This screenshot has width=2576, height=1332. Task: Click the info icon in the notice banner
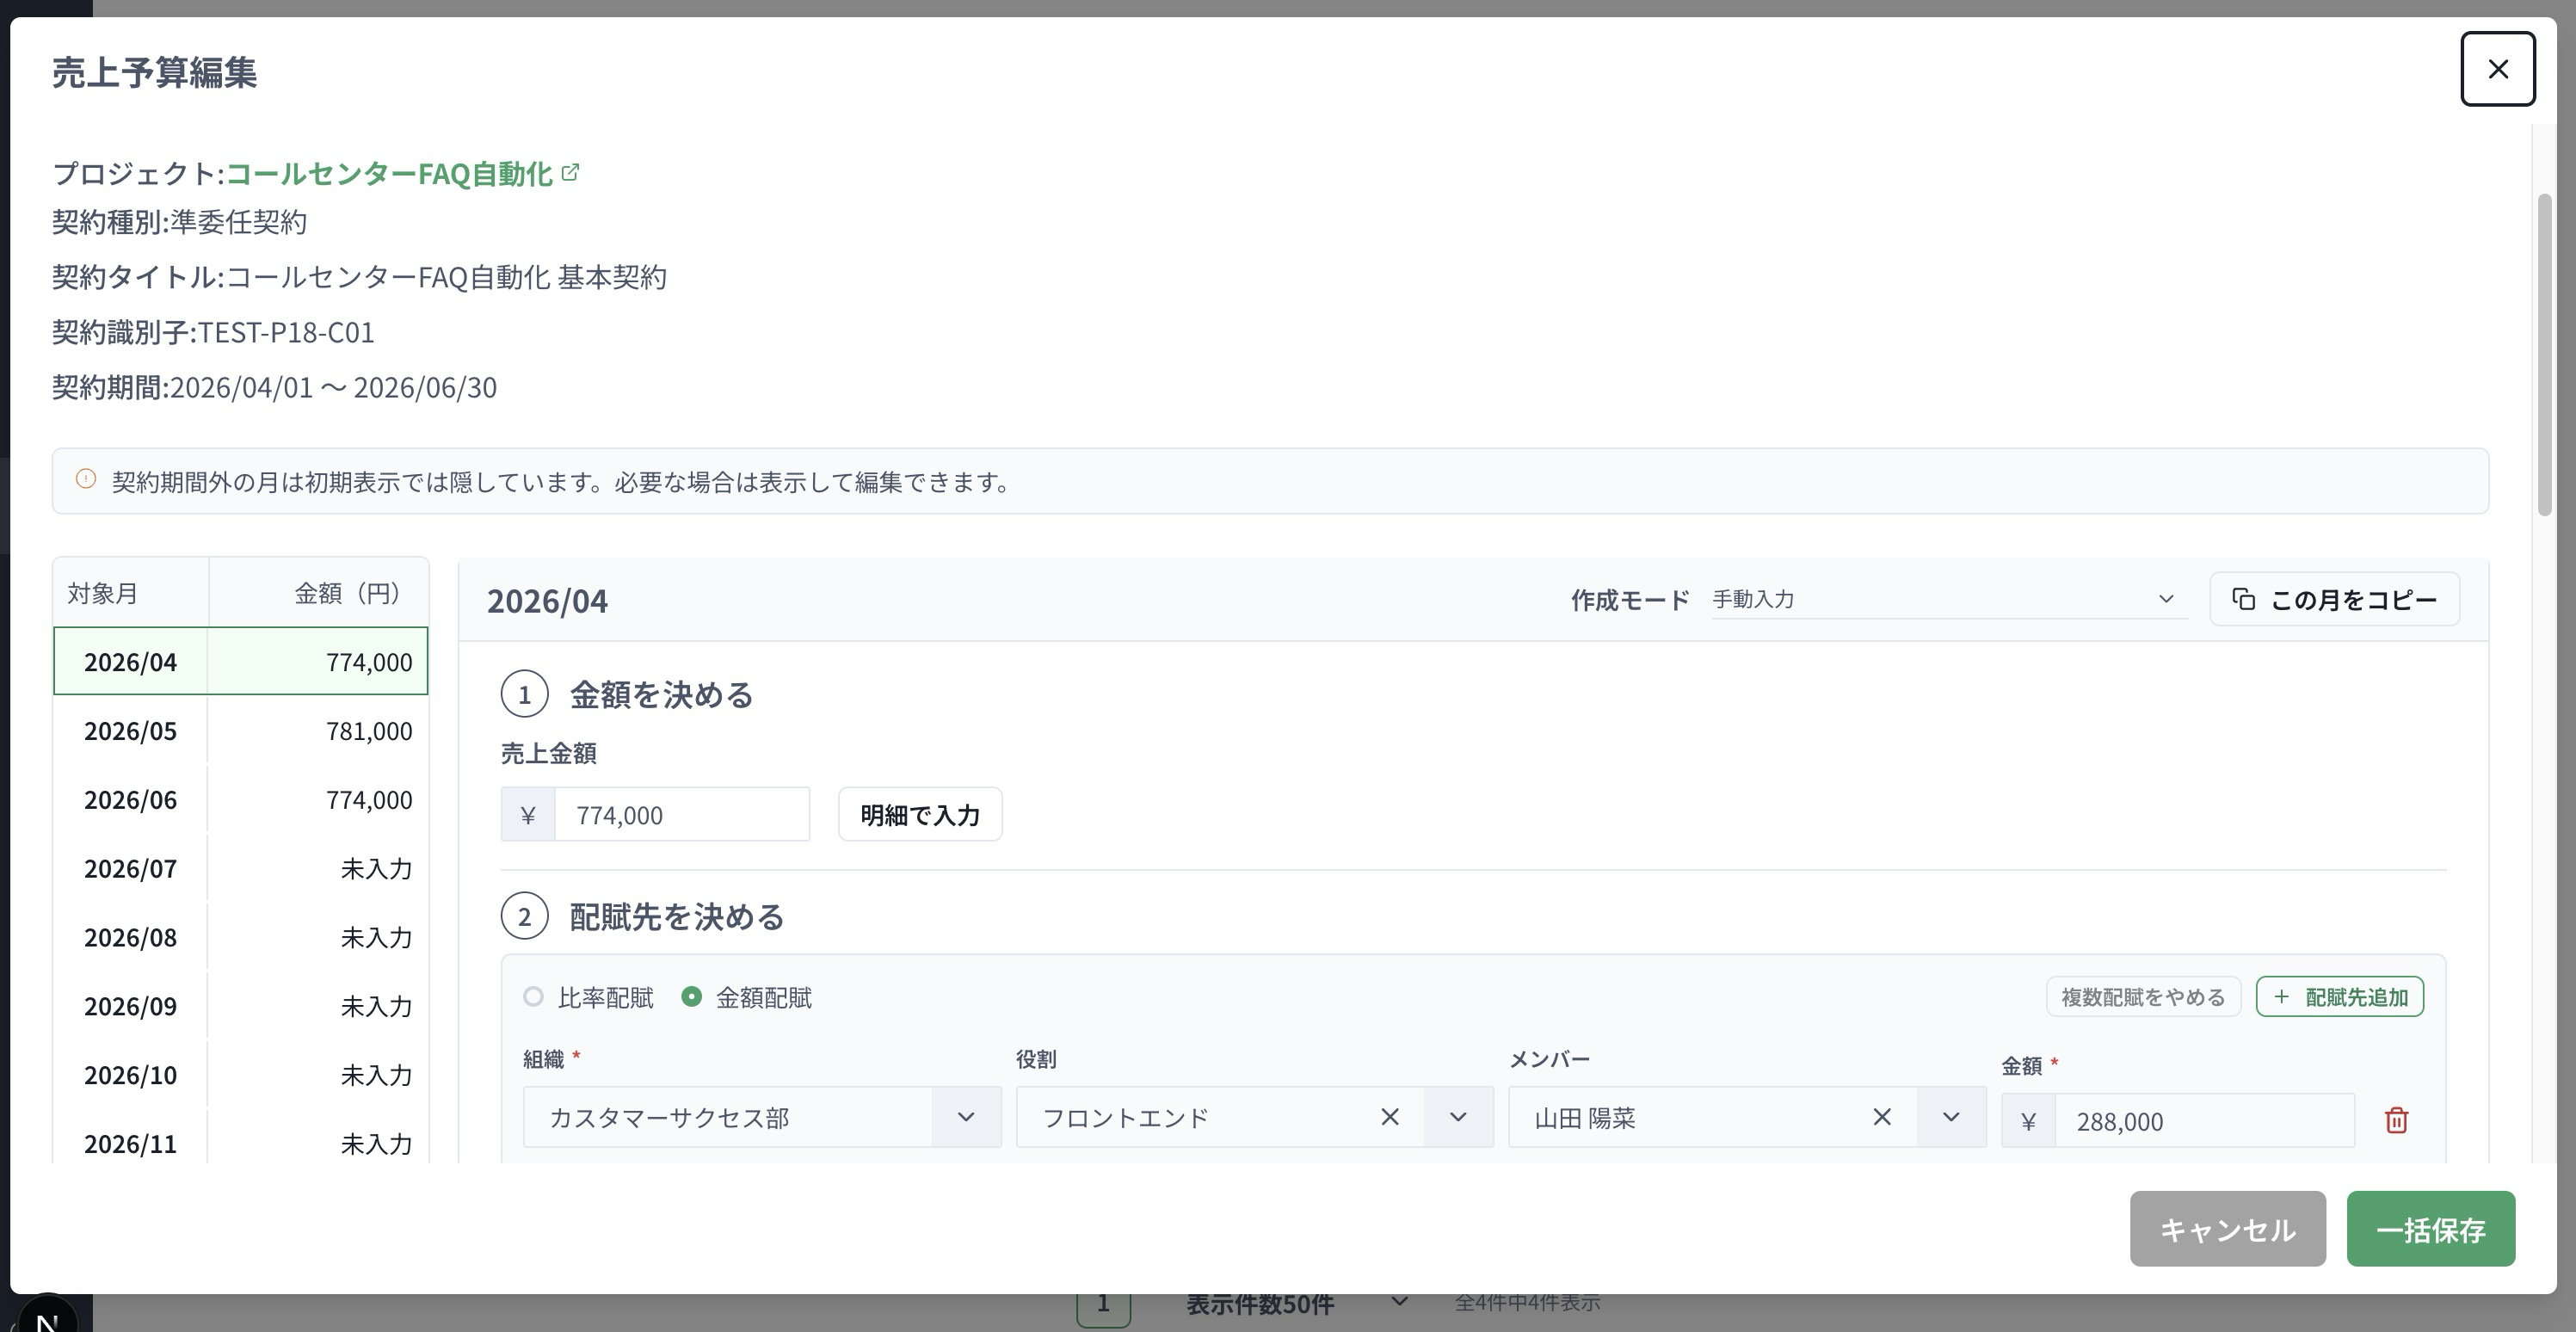pos(86,480)
